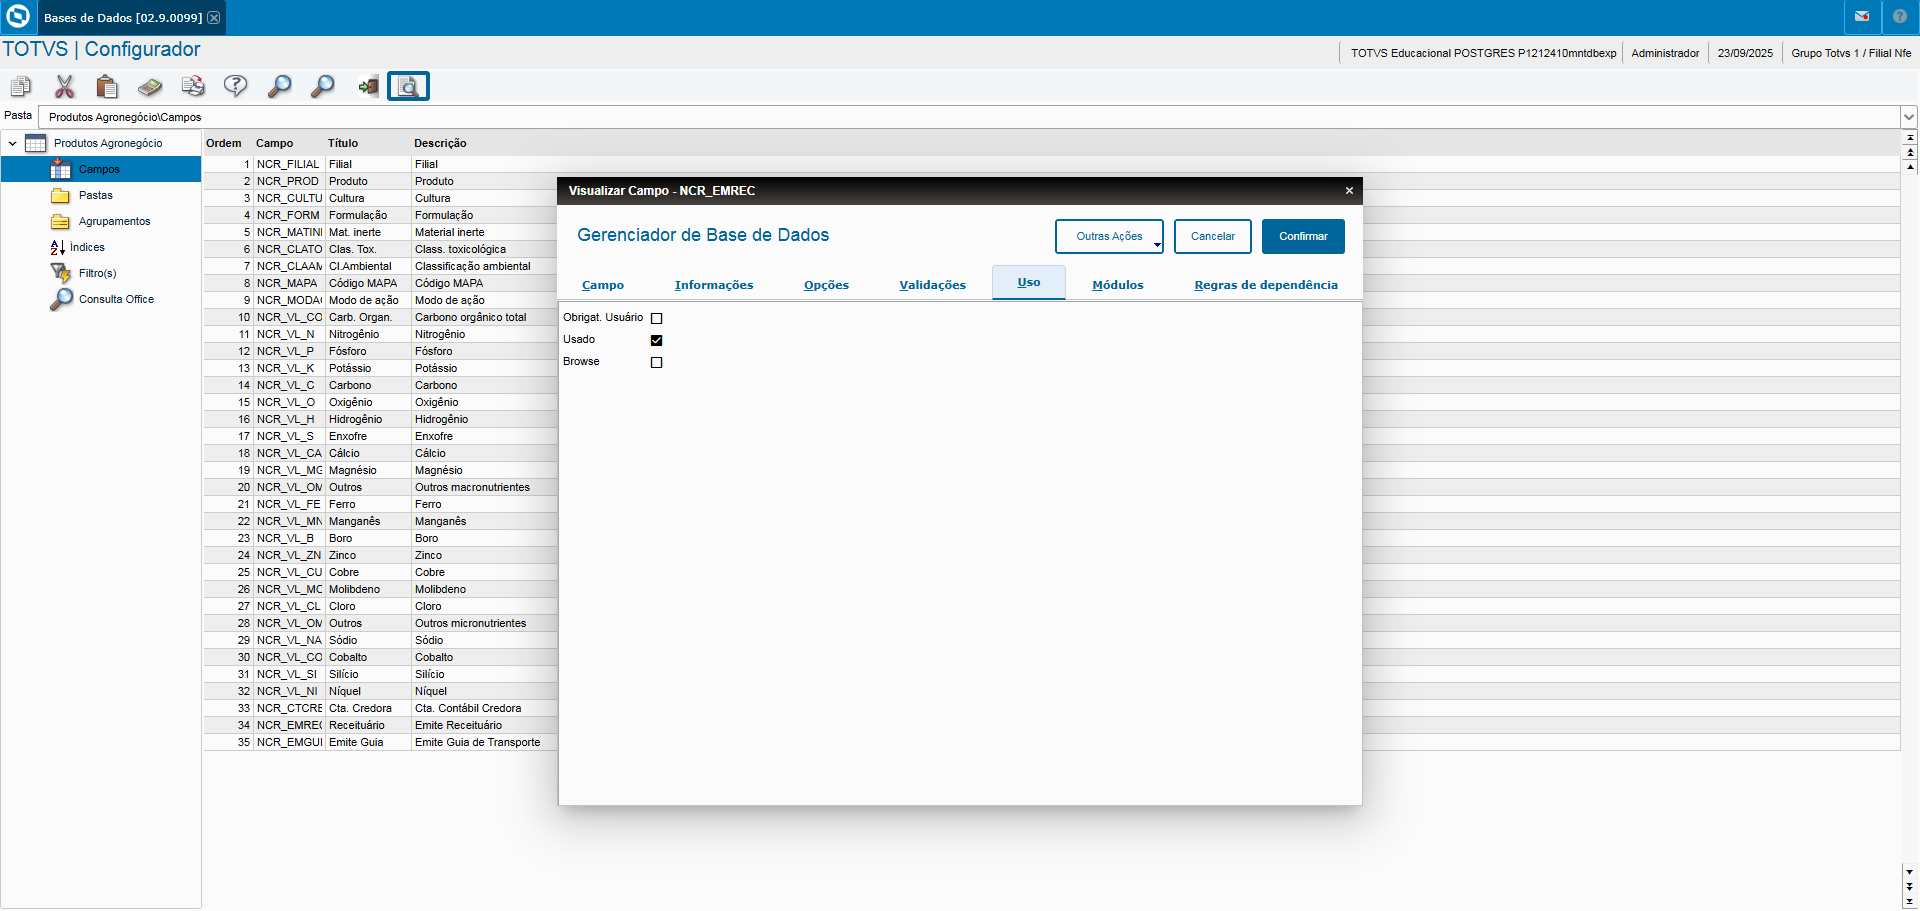The width and height of the screenshot is (1920, 911).
Task: Click the Campos tree node icon
Action: coord(61,169)
